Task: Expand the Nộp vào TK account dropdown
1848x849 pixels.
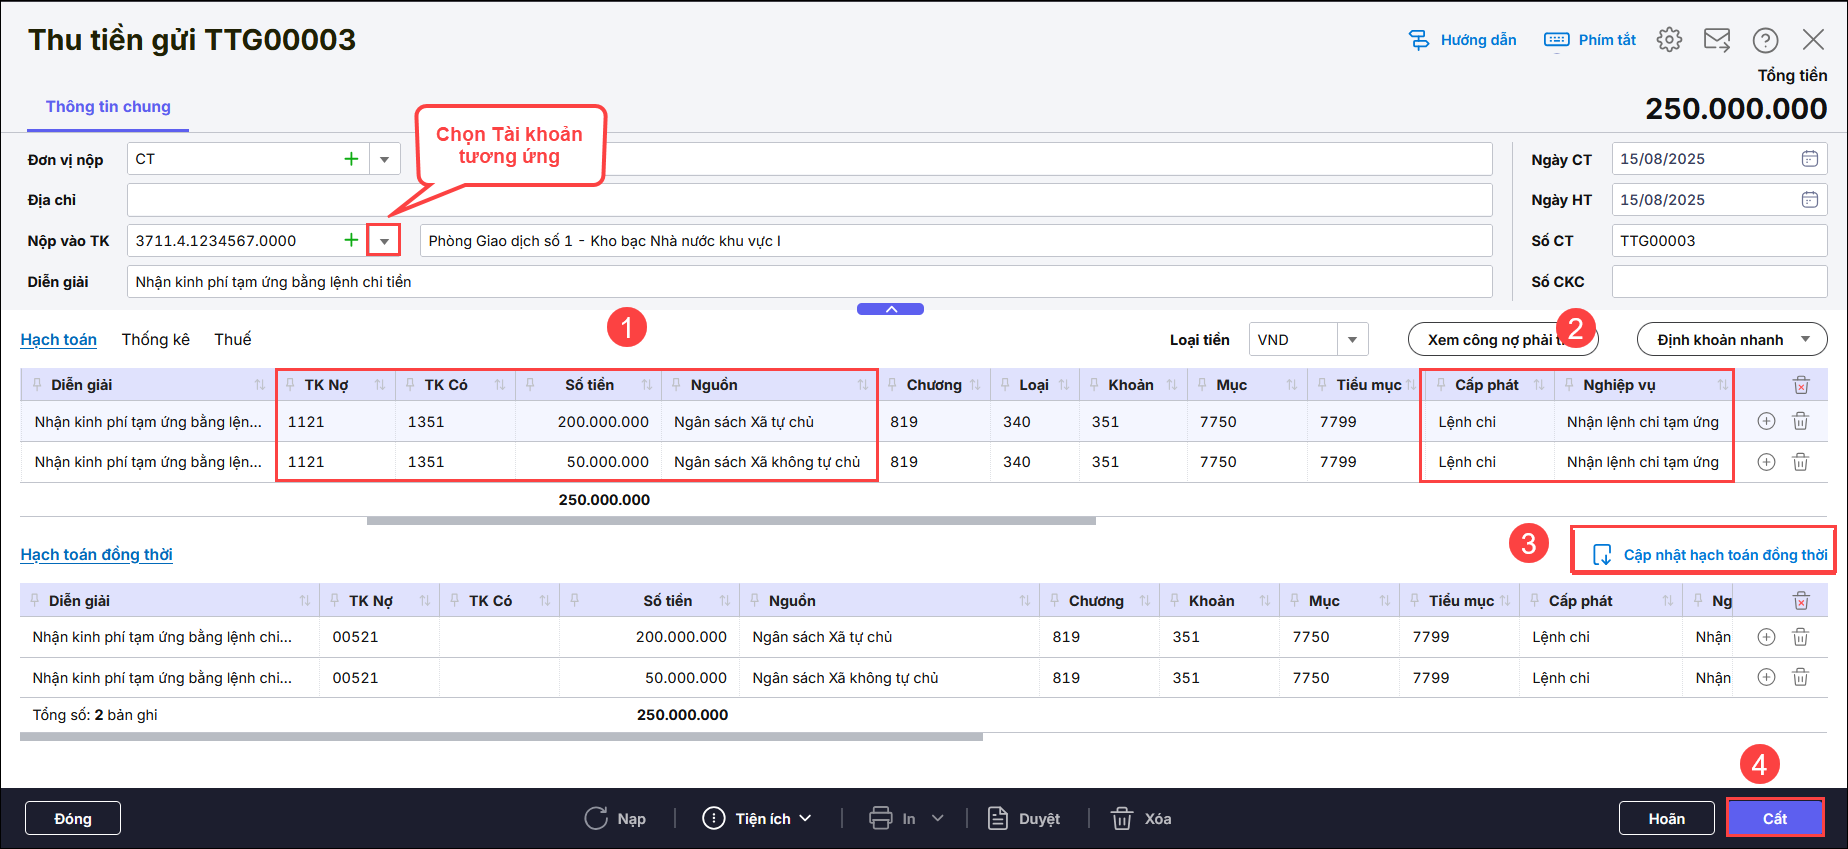Action: pyautogui.click(x=384, y=241)
